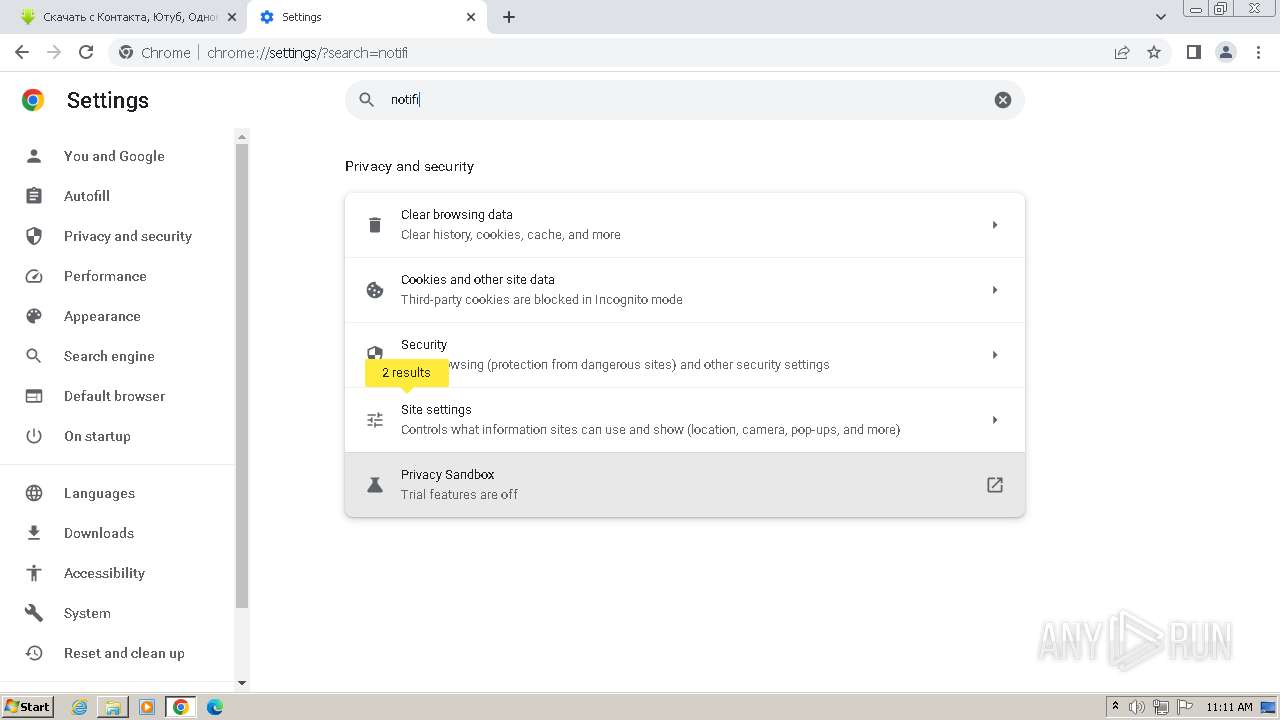Click the trash icon for Clear browsing data
Screen dimensions: 1280x720
pos(375,225)
